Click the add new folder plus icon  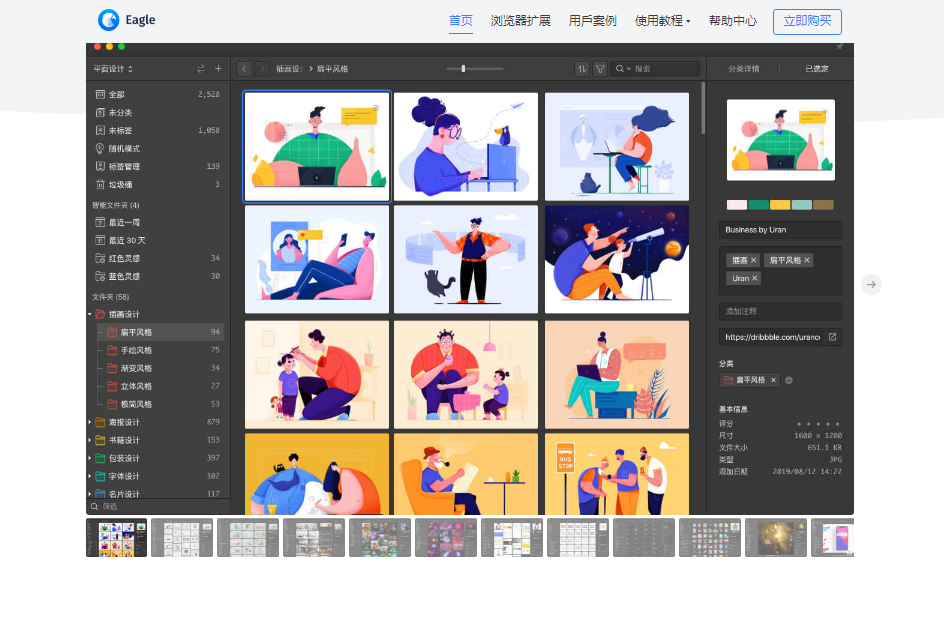point(218,69)
